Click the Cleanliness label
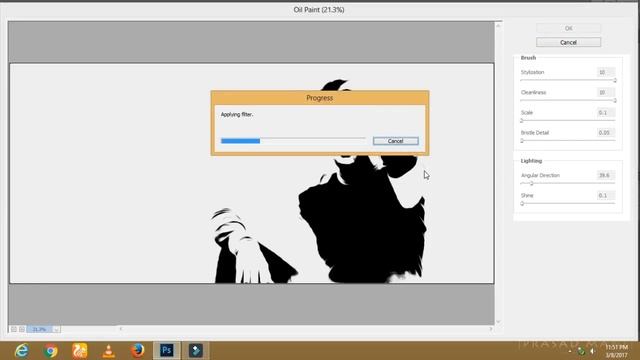640x360 pixels. click(533, 93)
